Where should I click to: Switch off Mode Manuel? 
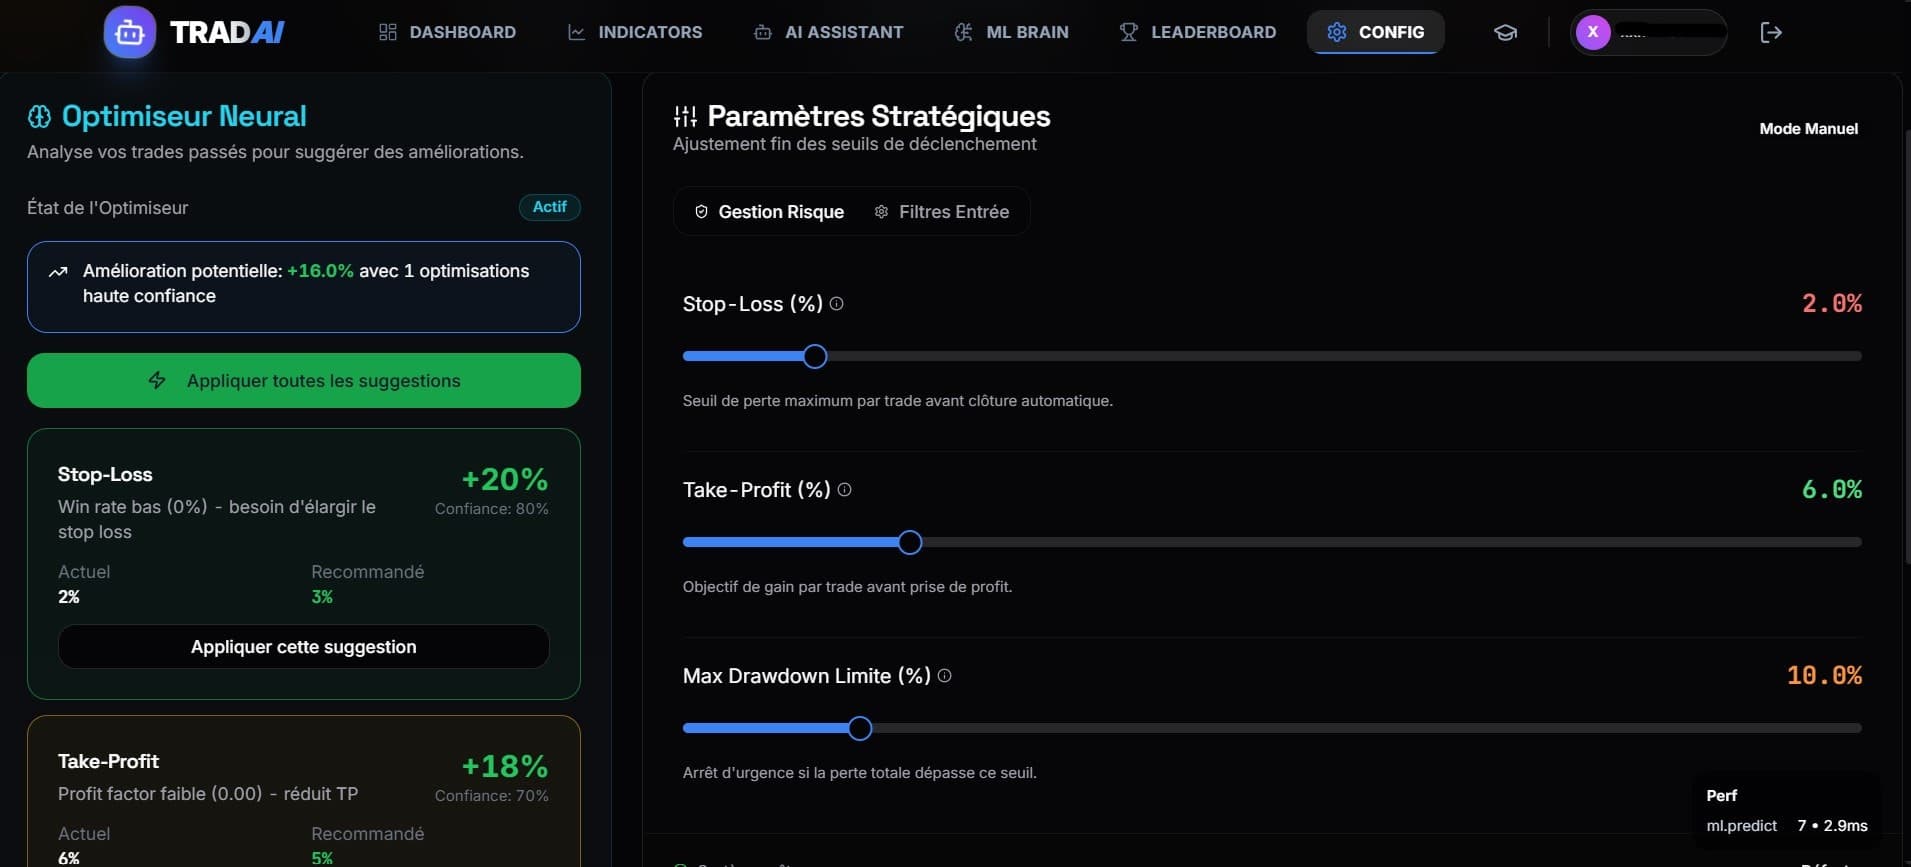1808,128
